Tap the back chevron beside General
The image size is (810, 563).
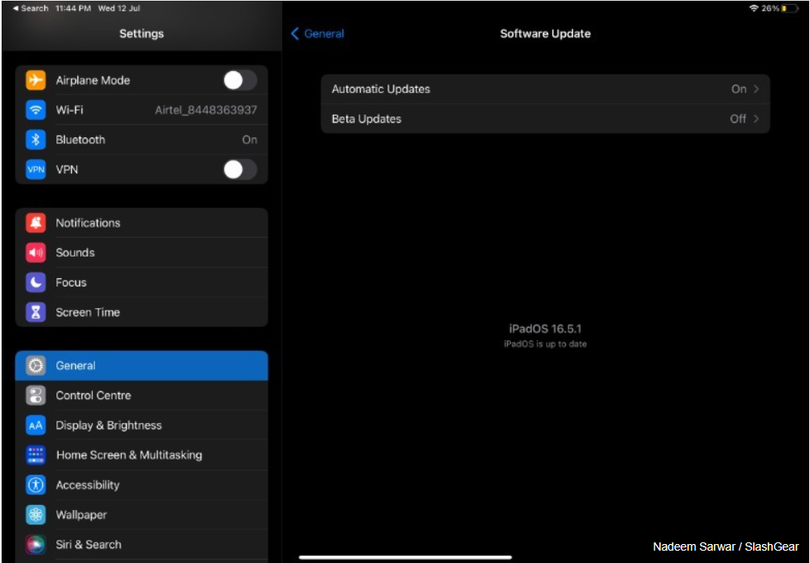(295, 34)
